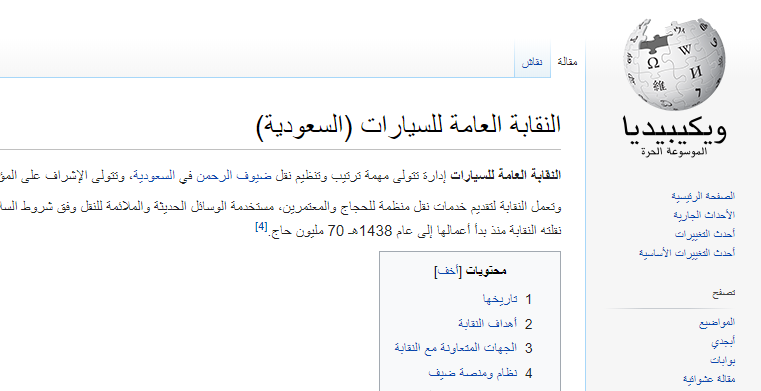The image size is (761, 391).
Task: Click article title النقابة العامة للسيارات (السعودية)
Action: tap(409, 125)
